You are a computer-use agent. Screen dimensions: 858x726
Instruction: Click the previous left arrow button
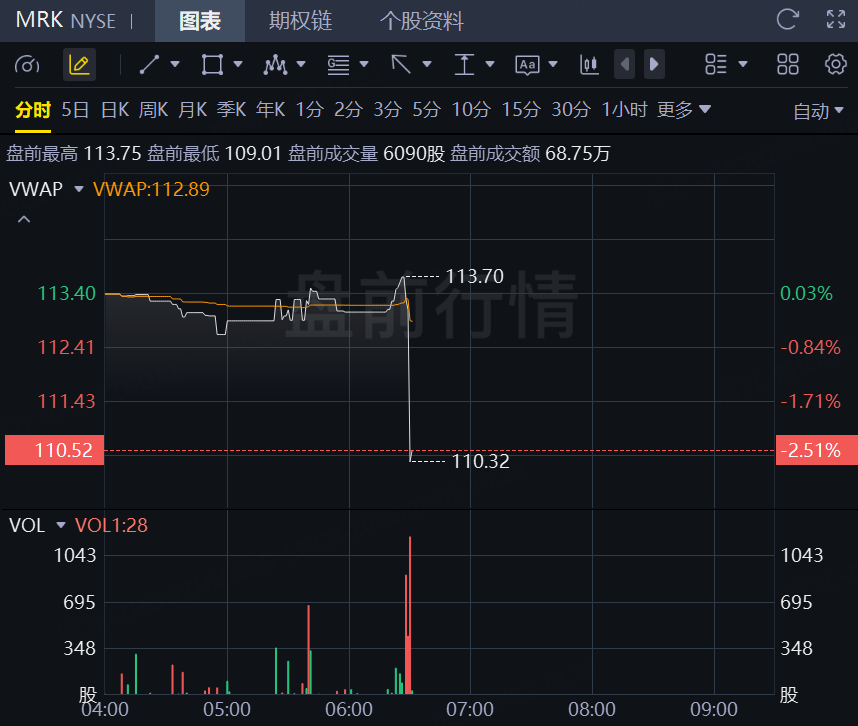click(624, 65)
